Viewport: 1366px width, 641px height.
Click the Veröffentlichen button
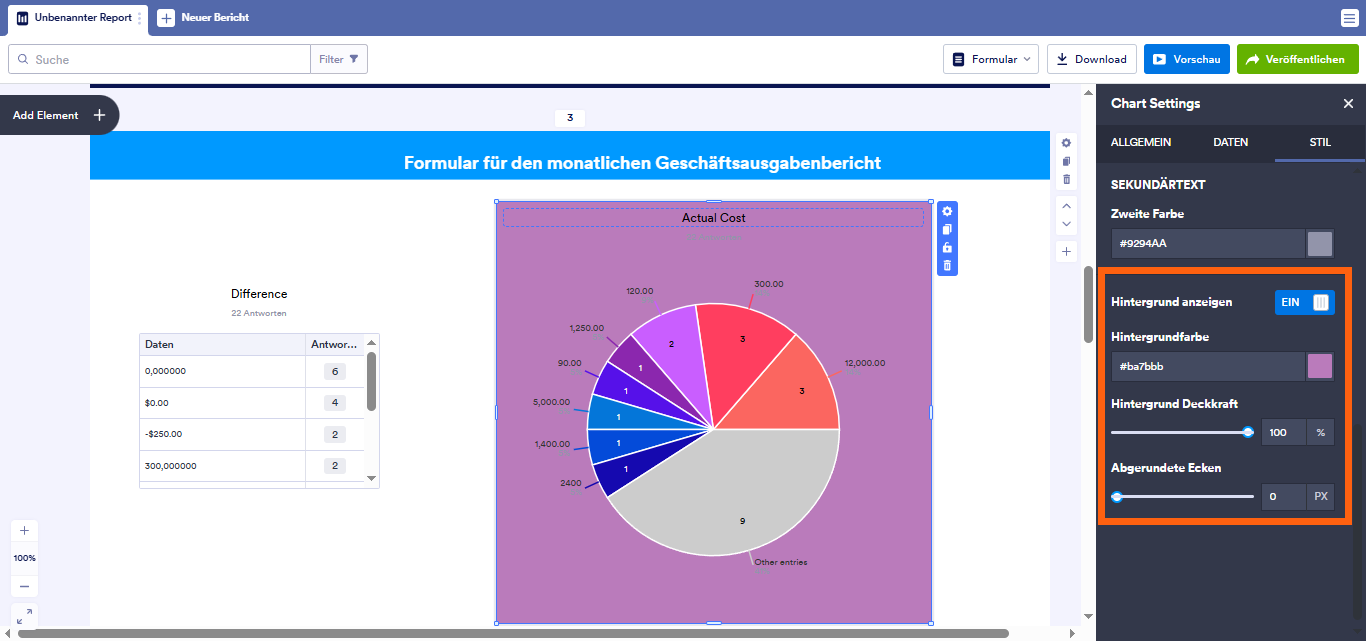tap(1297, 58)
